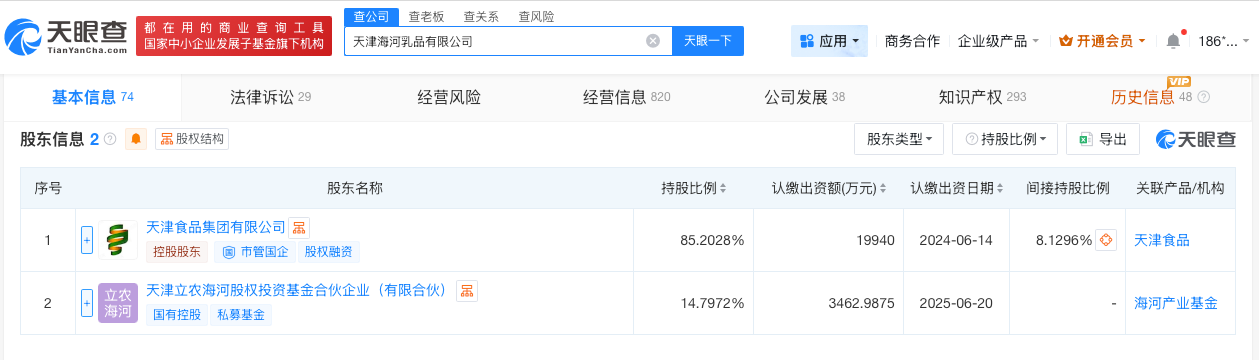Switch to 查风险 search tab

[536, 16]
